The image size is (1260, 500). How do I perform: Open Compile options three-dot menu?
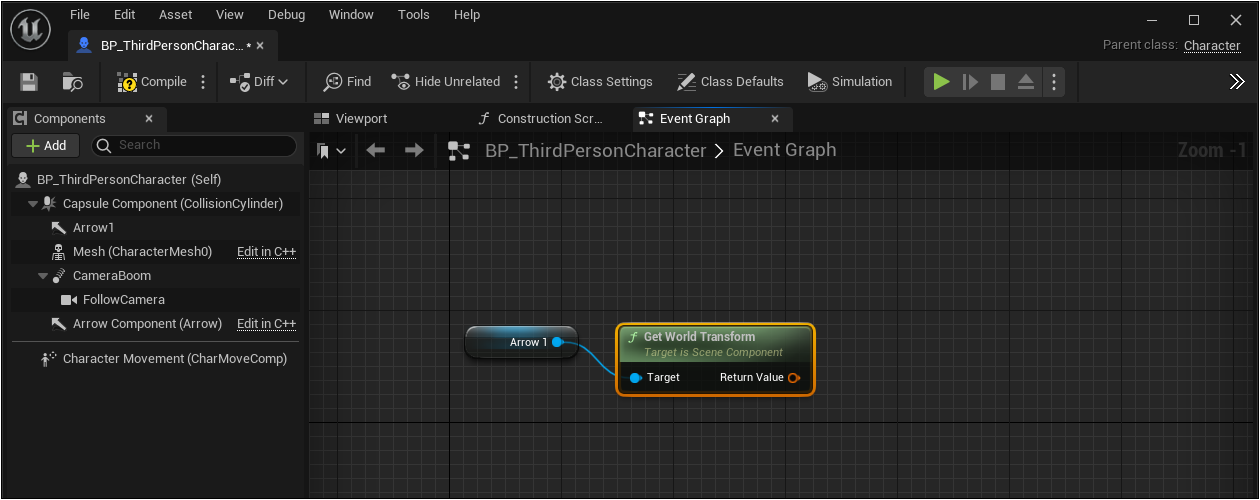(204, 82)
